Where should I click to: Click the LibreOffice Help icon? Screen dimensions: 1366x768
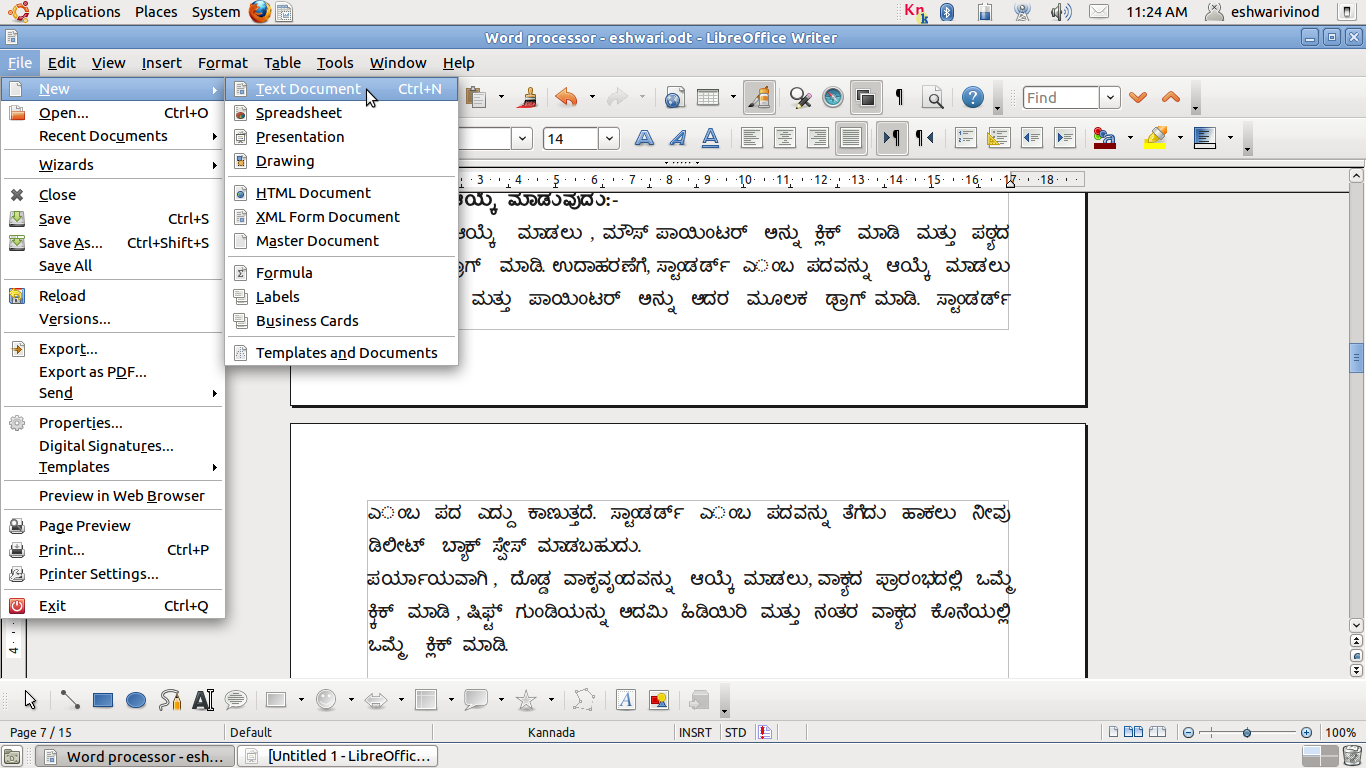(x=972, y=97)
